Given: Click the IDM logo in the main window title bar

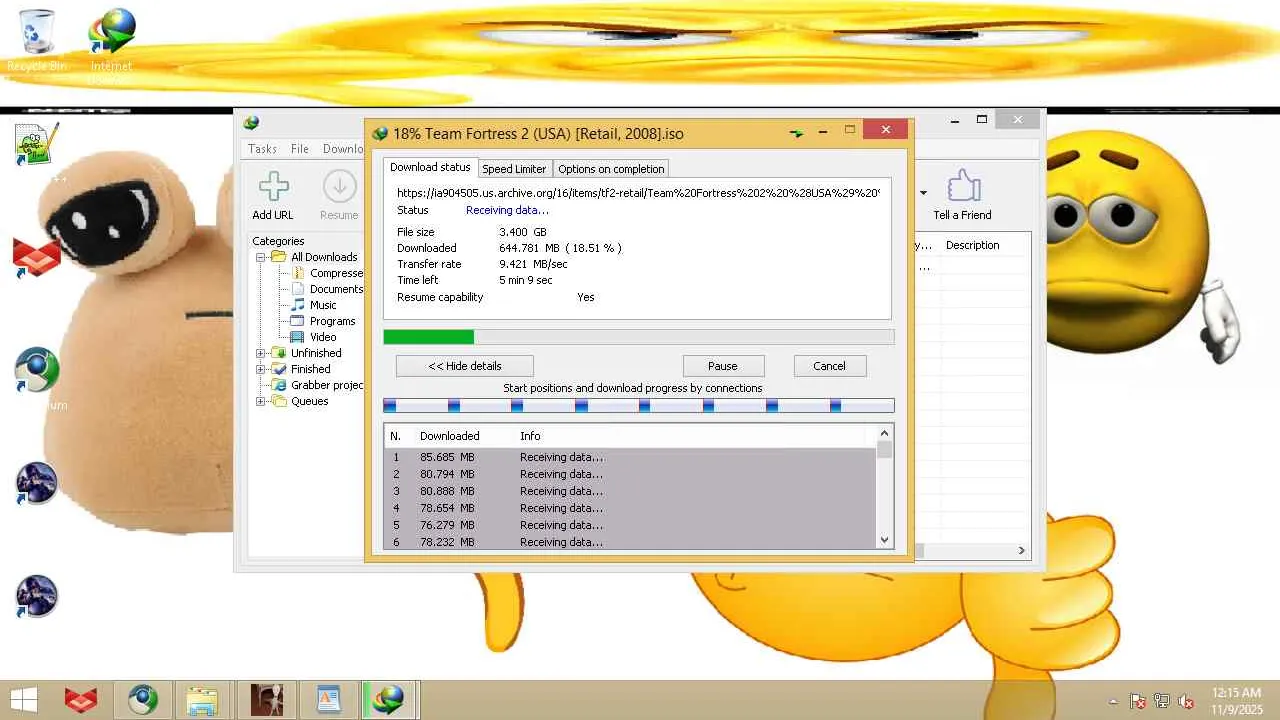Looking at the screenshot, I should pyautogui.click(x=251, y=123).
